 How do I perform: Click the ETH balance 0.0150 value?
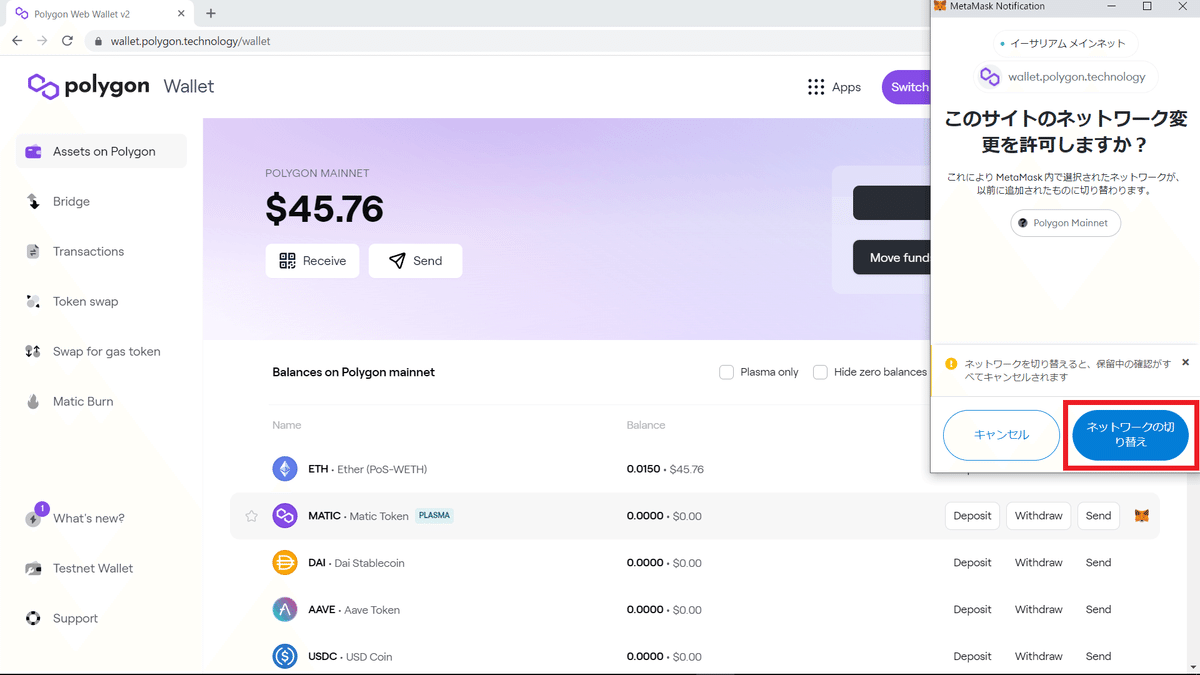click(x=644, y=469)
